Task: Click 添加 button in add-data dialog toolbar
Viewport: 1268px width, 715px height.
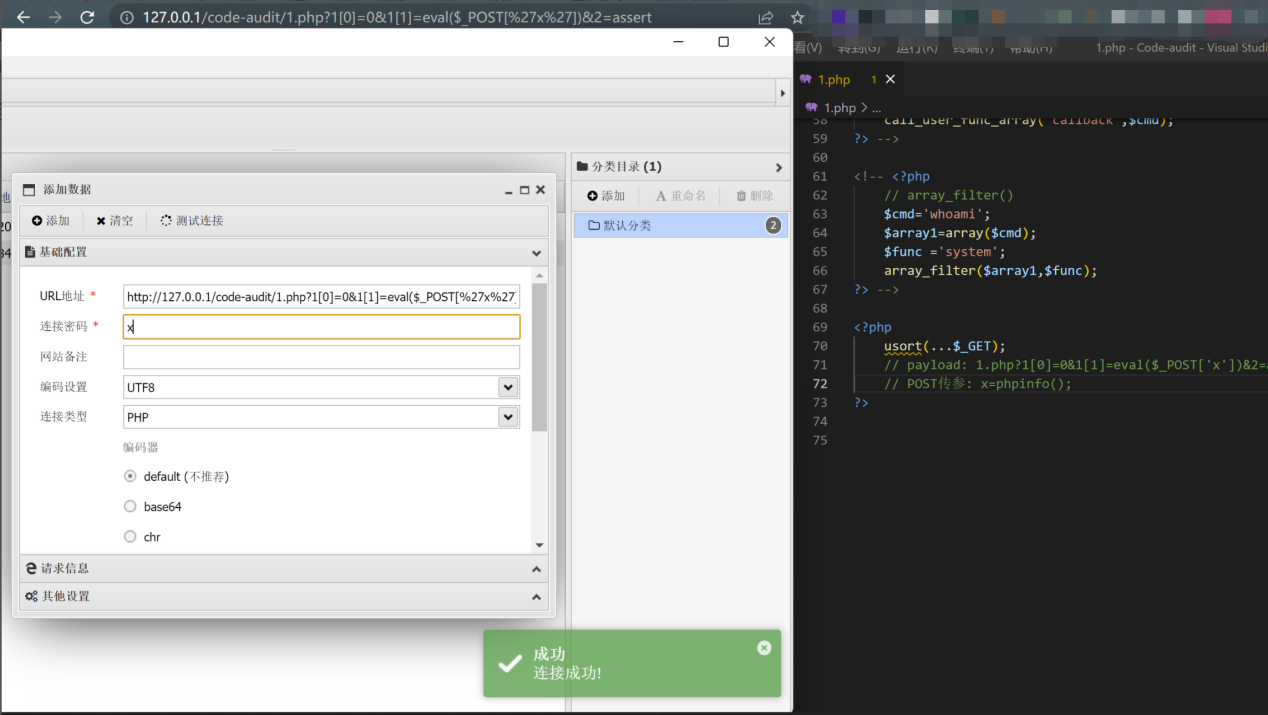Action: pyautogui.click(x=51, y=221)
